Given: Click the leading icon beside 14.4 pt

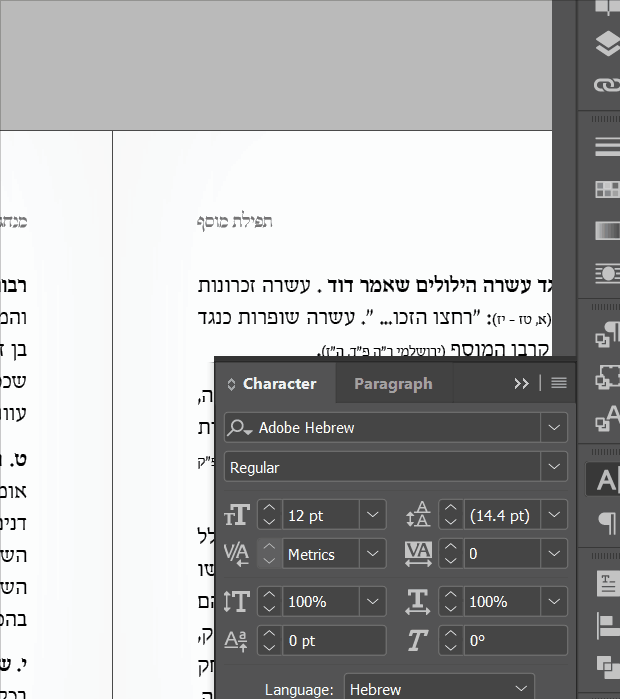Looking at the screenshot, I should pos(418,514).
